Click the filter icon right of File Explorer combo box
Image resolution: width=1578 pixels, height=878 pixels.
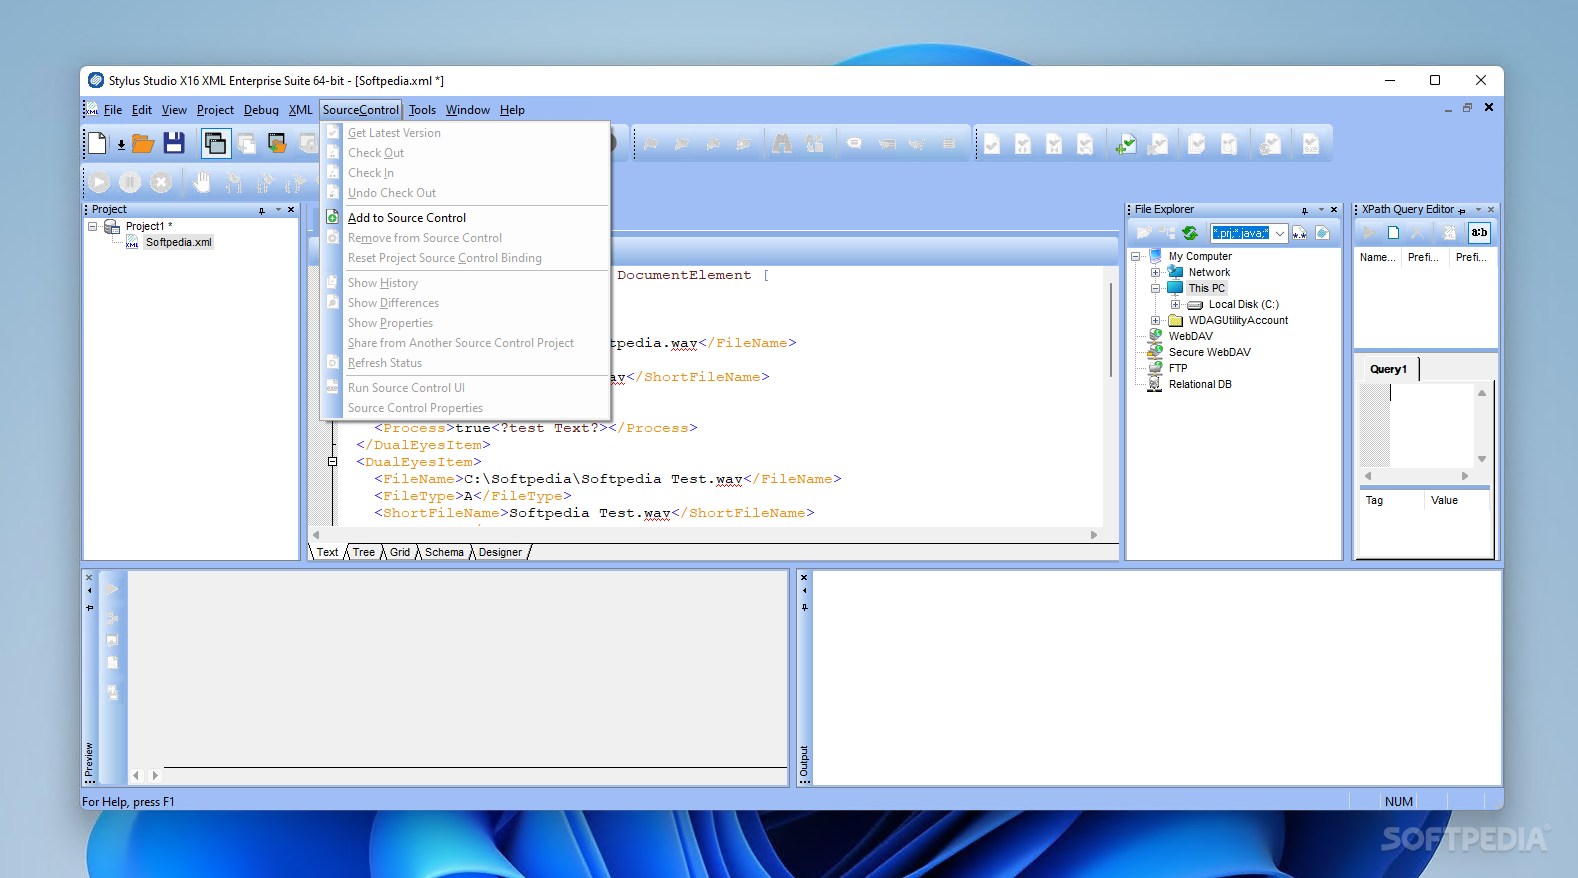tap(1299, 233)
